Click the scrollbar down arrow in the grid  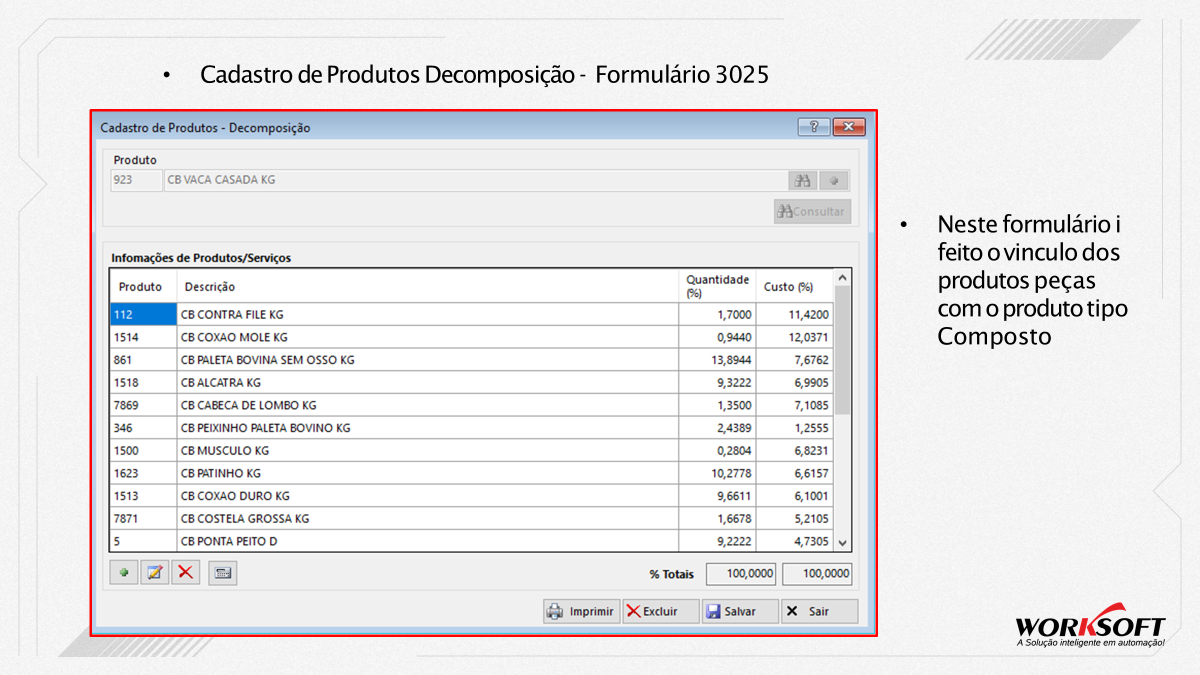click(x=842, y=542)
